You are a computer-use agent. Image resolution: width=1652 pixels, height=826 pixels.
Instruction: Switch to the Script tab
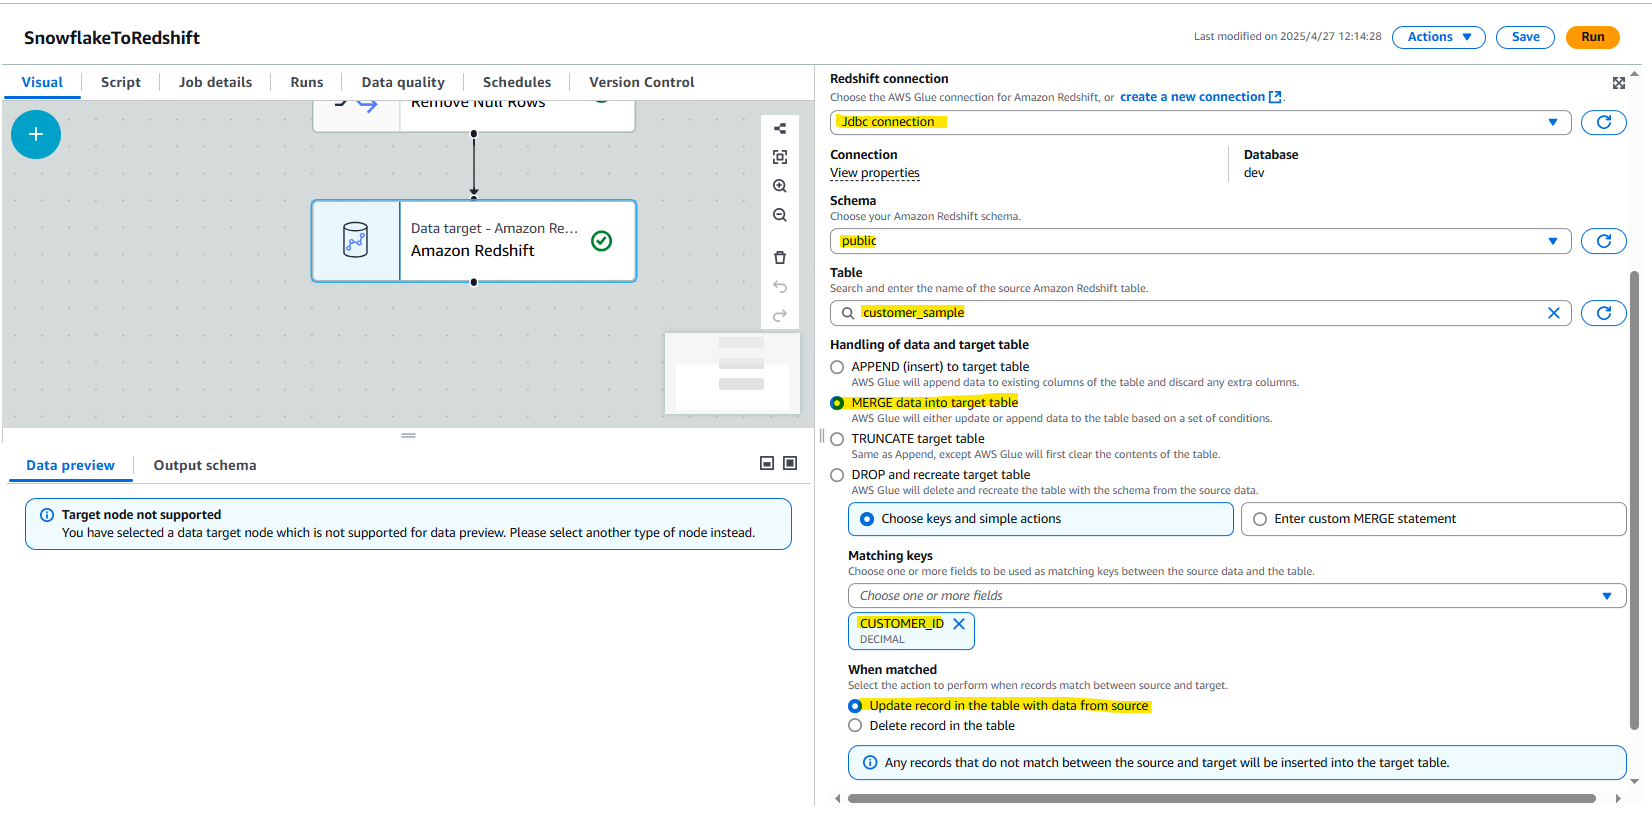coord(121,82)
